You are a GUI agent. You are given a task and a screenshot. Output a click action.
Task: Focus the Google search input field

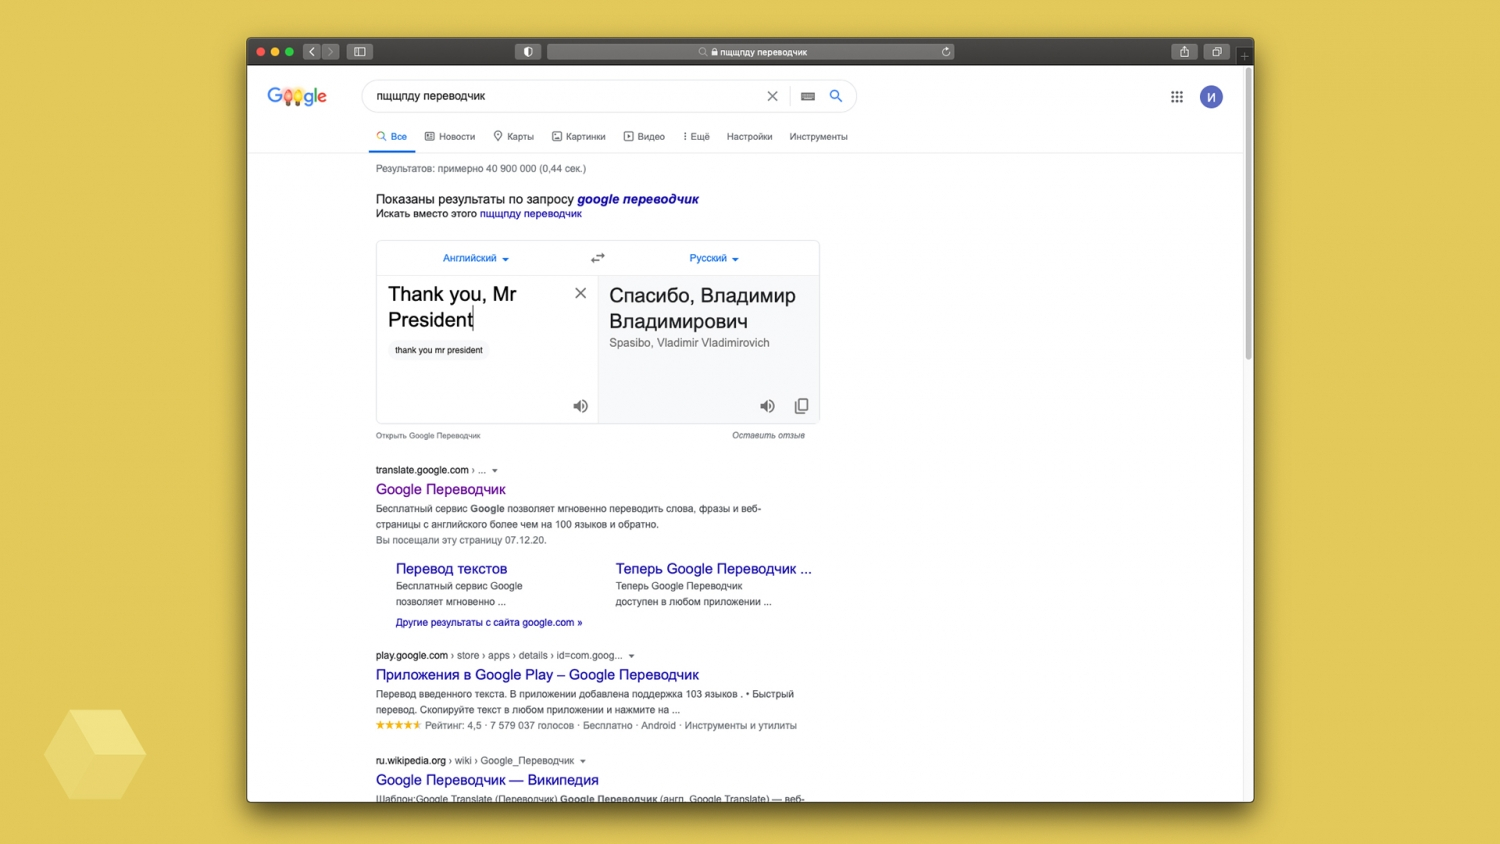[x=565, y=96]
